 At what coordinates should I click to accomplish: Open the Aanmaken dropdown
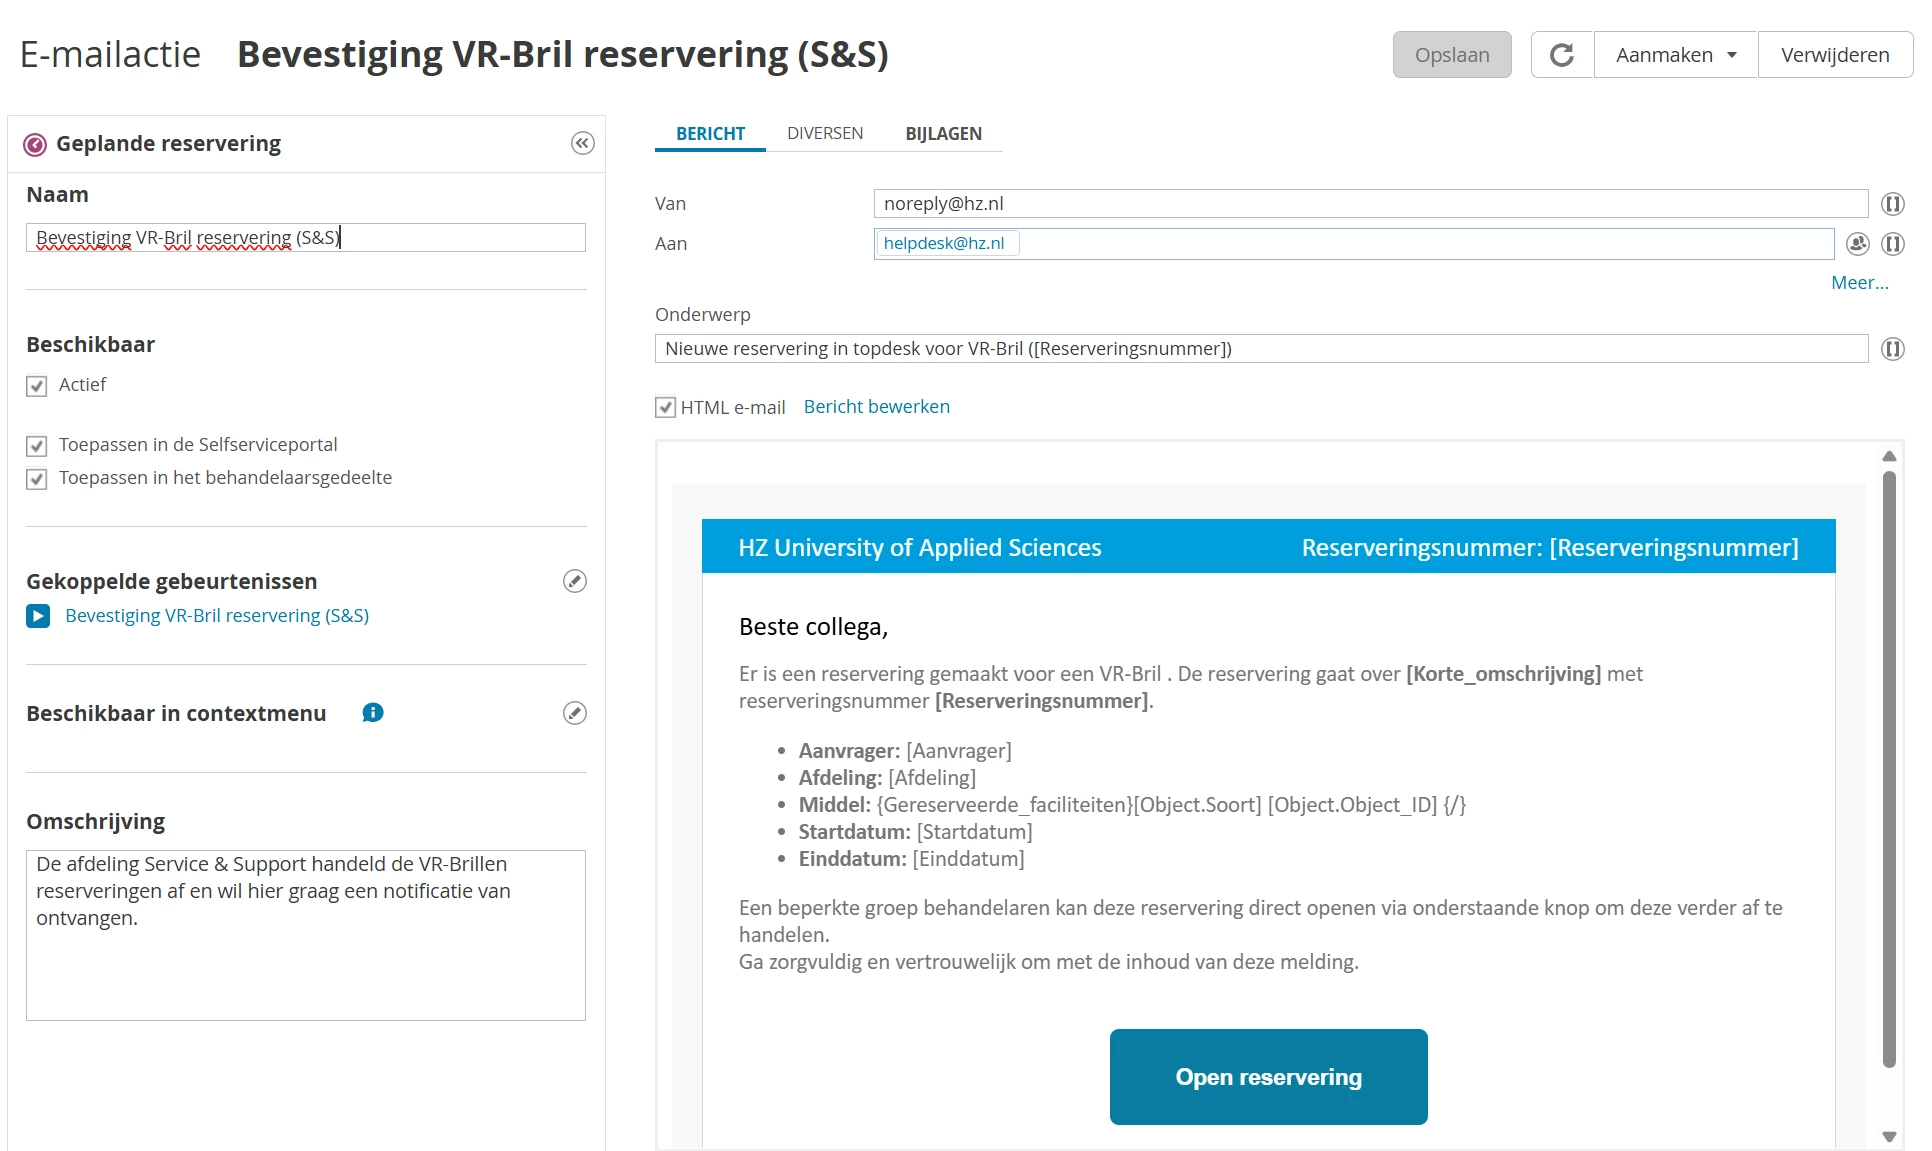[1675, 55]
